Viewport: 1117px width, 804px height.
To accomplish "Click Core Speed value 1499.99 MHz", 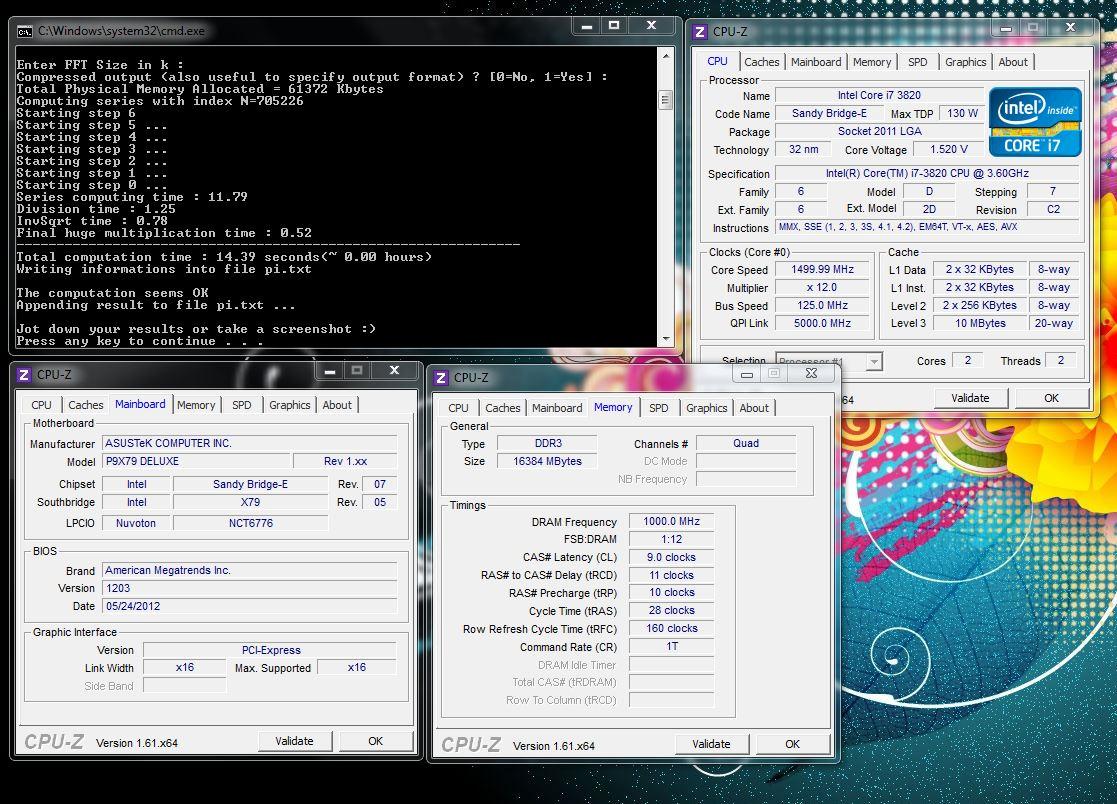I will (x=822, y=269).
